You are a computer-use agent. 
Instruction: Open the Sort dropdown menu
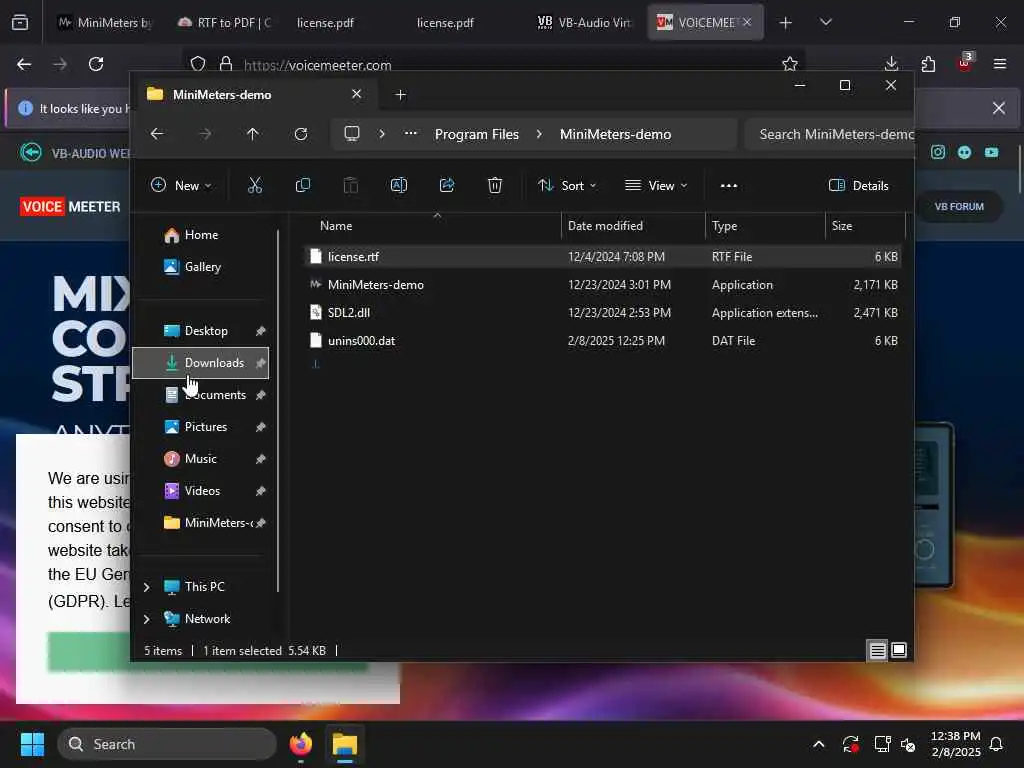point(567,185)
